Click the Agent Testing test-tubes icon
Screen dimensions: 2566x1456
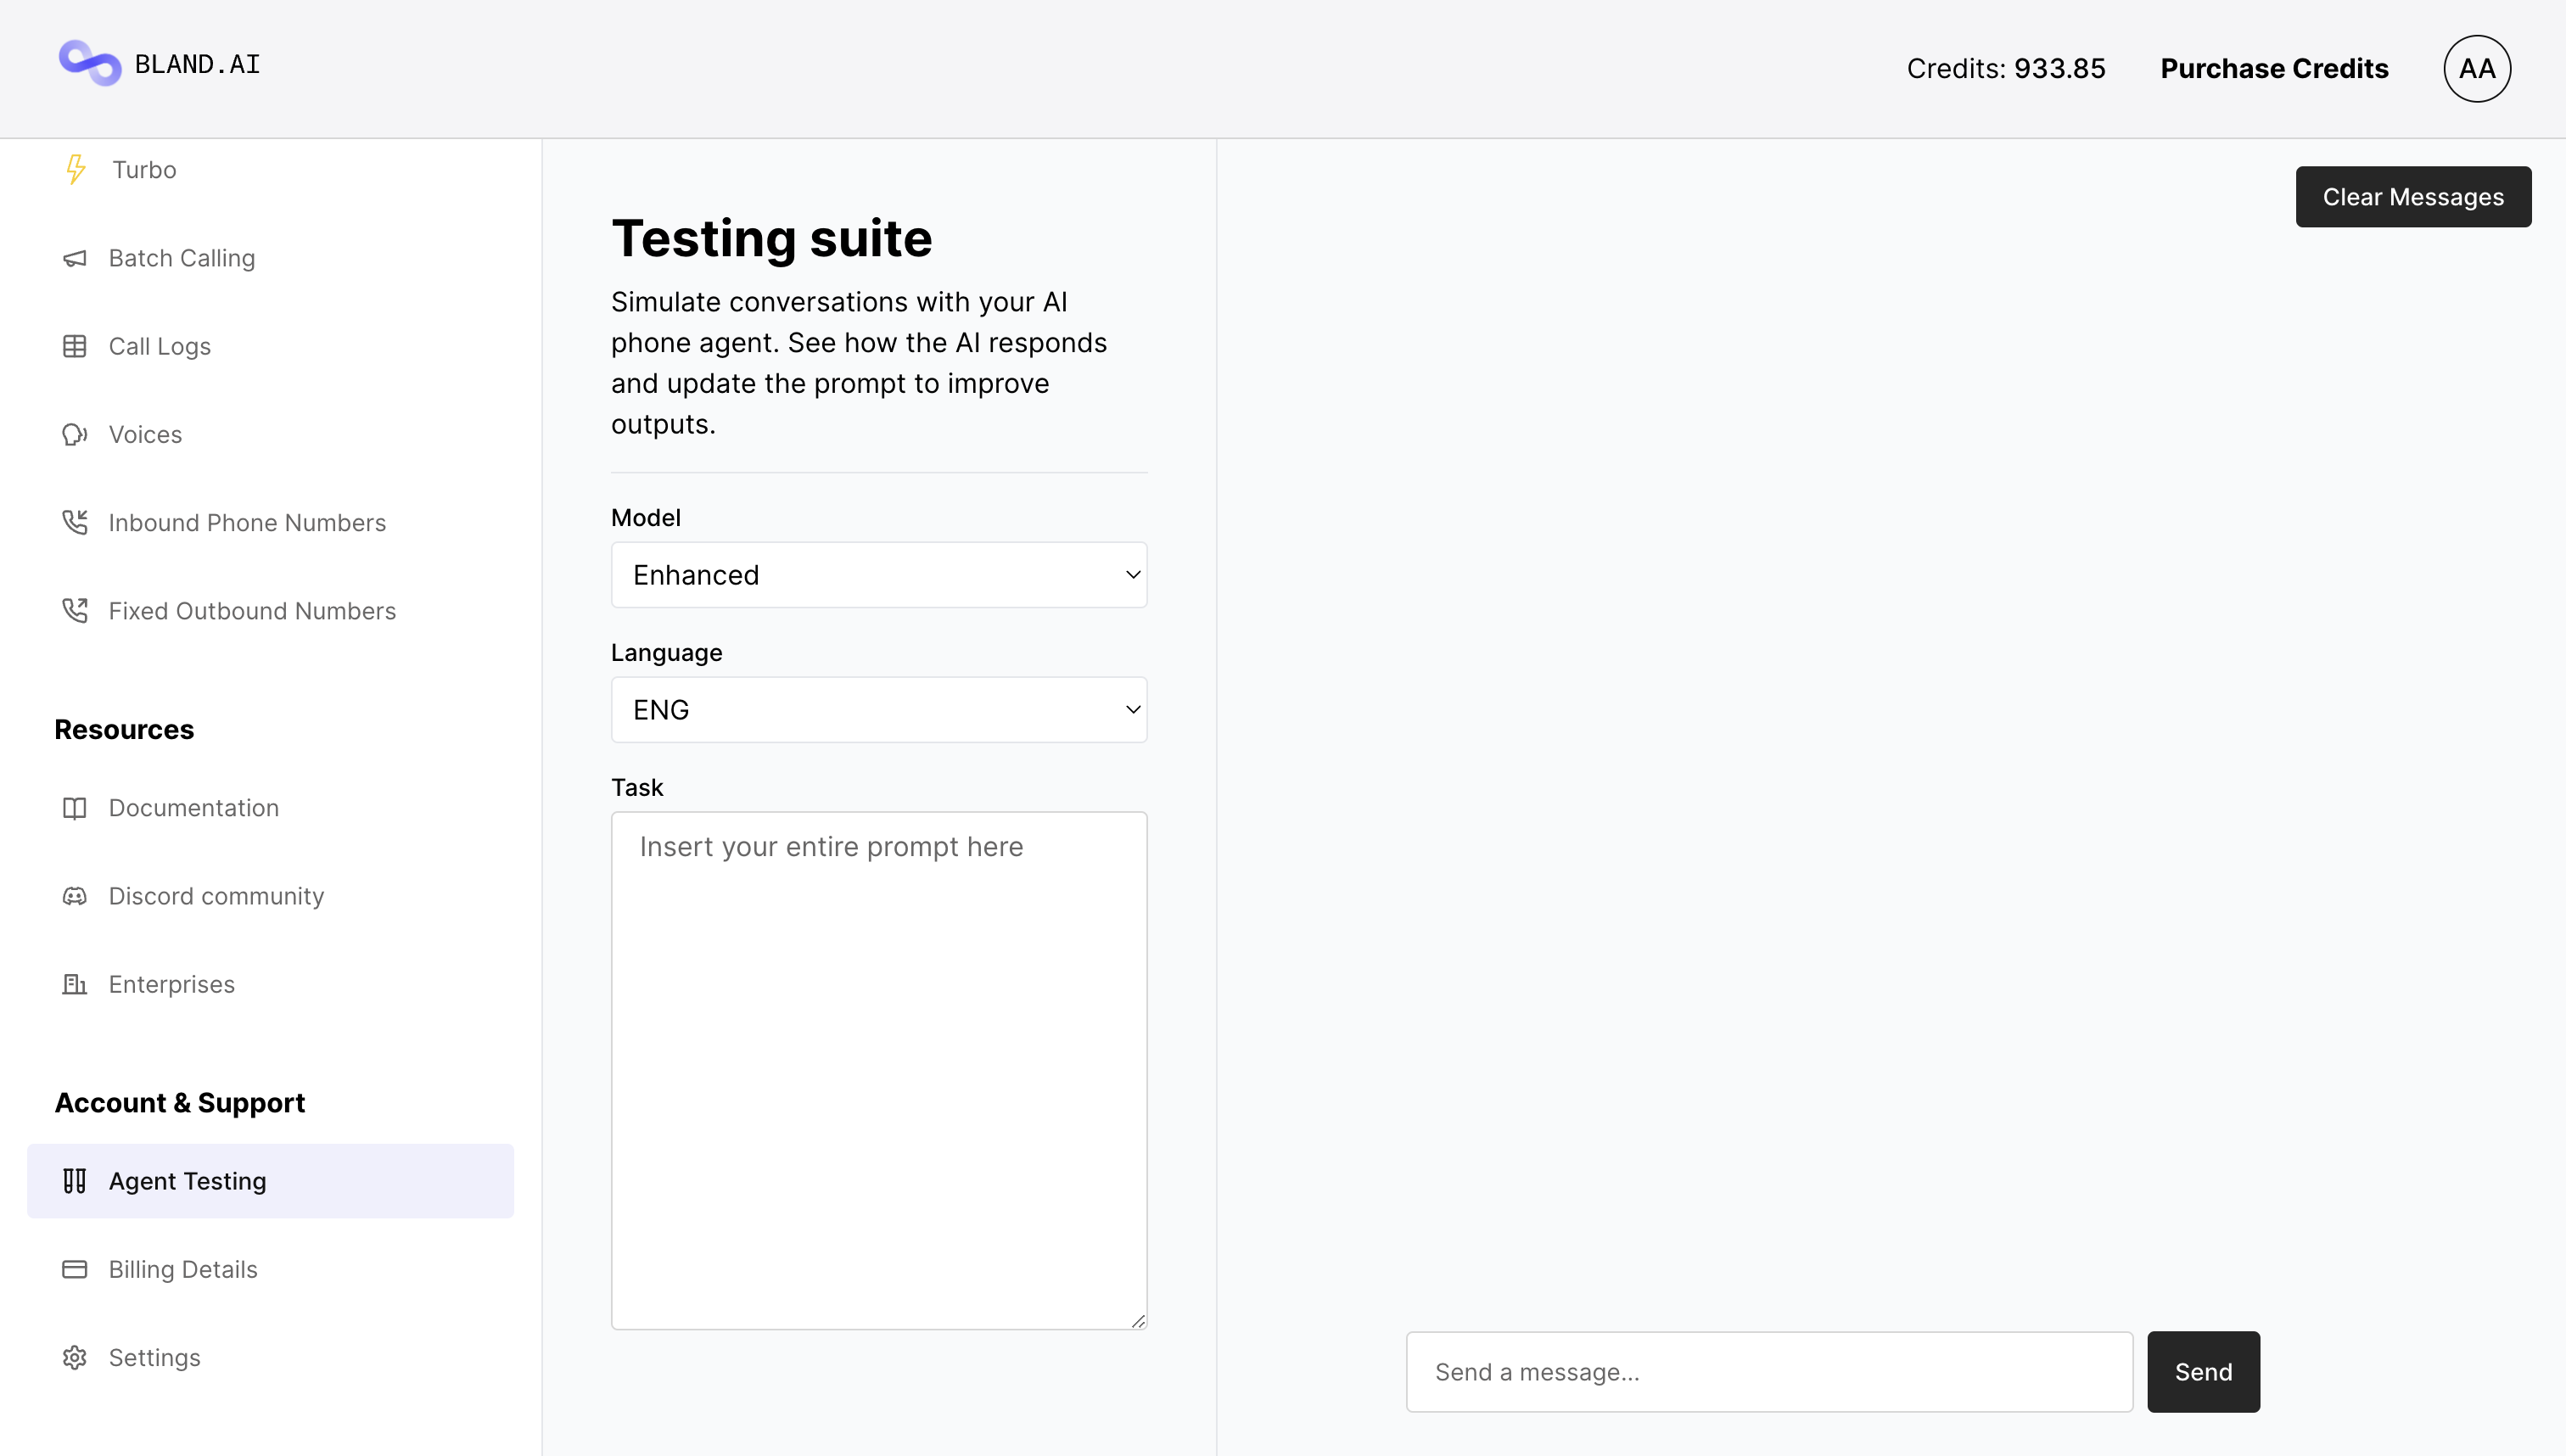coord(75,1180)
